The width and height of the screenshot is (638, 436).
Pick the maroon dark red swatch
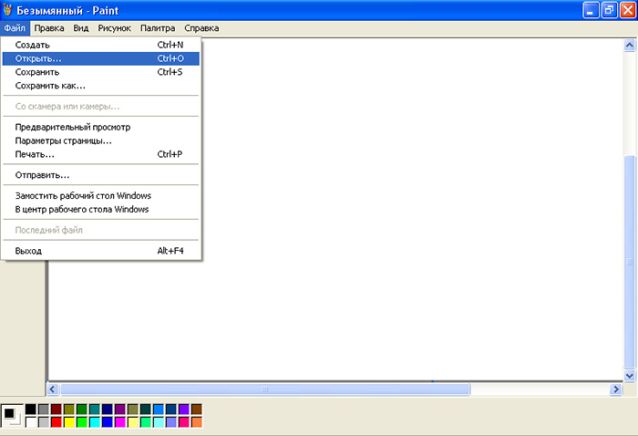coord(56,409)
